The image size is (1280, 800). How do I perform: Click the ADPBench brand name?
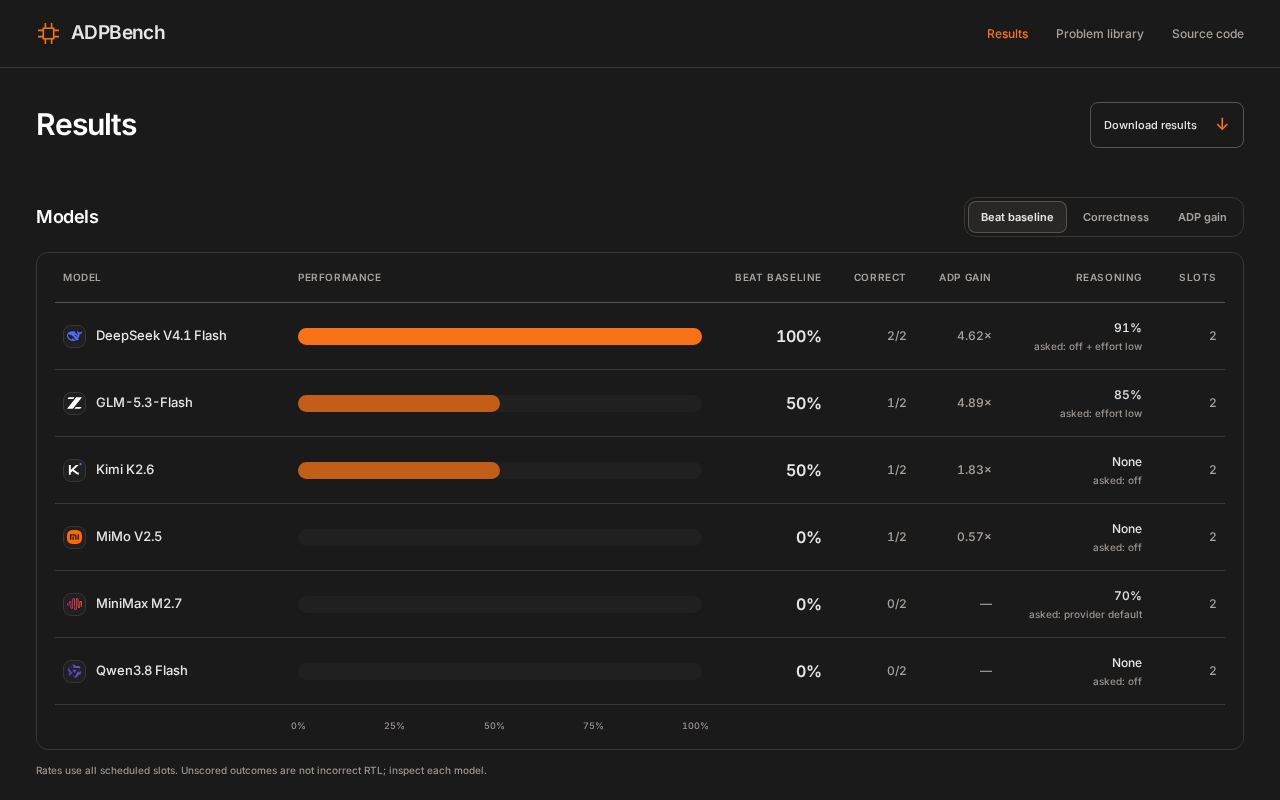pos(118,33)
